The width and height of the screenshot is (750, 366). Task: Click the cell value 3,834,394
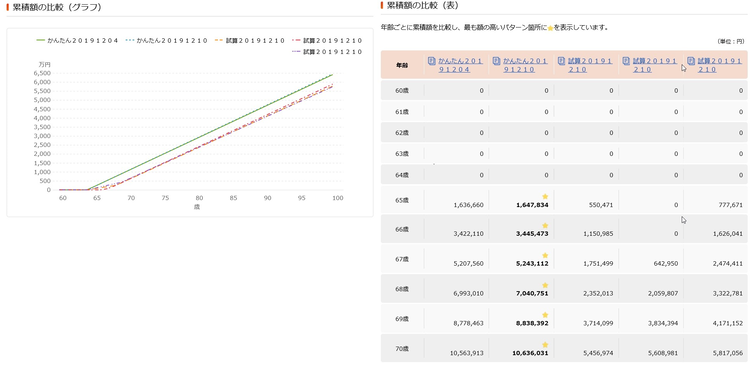point(663,323)
